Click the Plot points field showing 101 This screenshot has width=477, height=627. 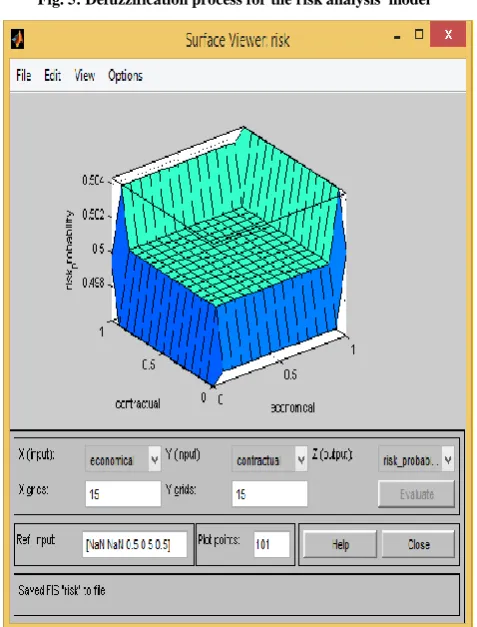[x=271, y=544]
